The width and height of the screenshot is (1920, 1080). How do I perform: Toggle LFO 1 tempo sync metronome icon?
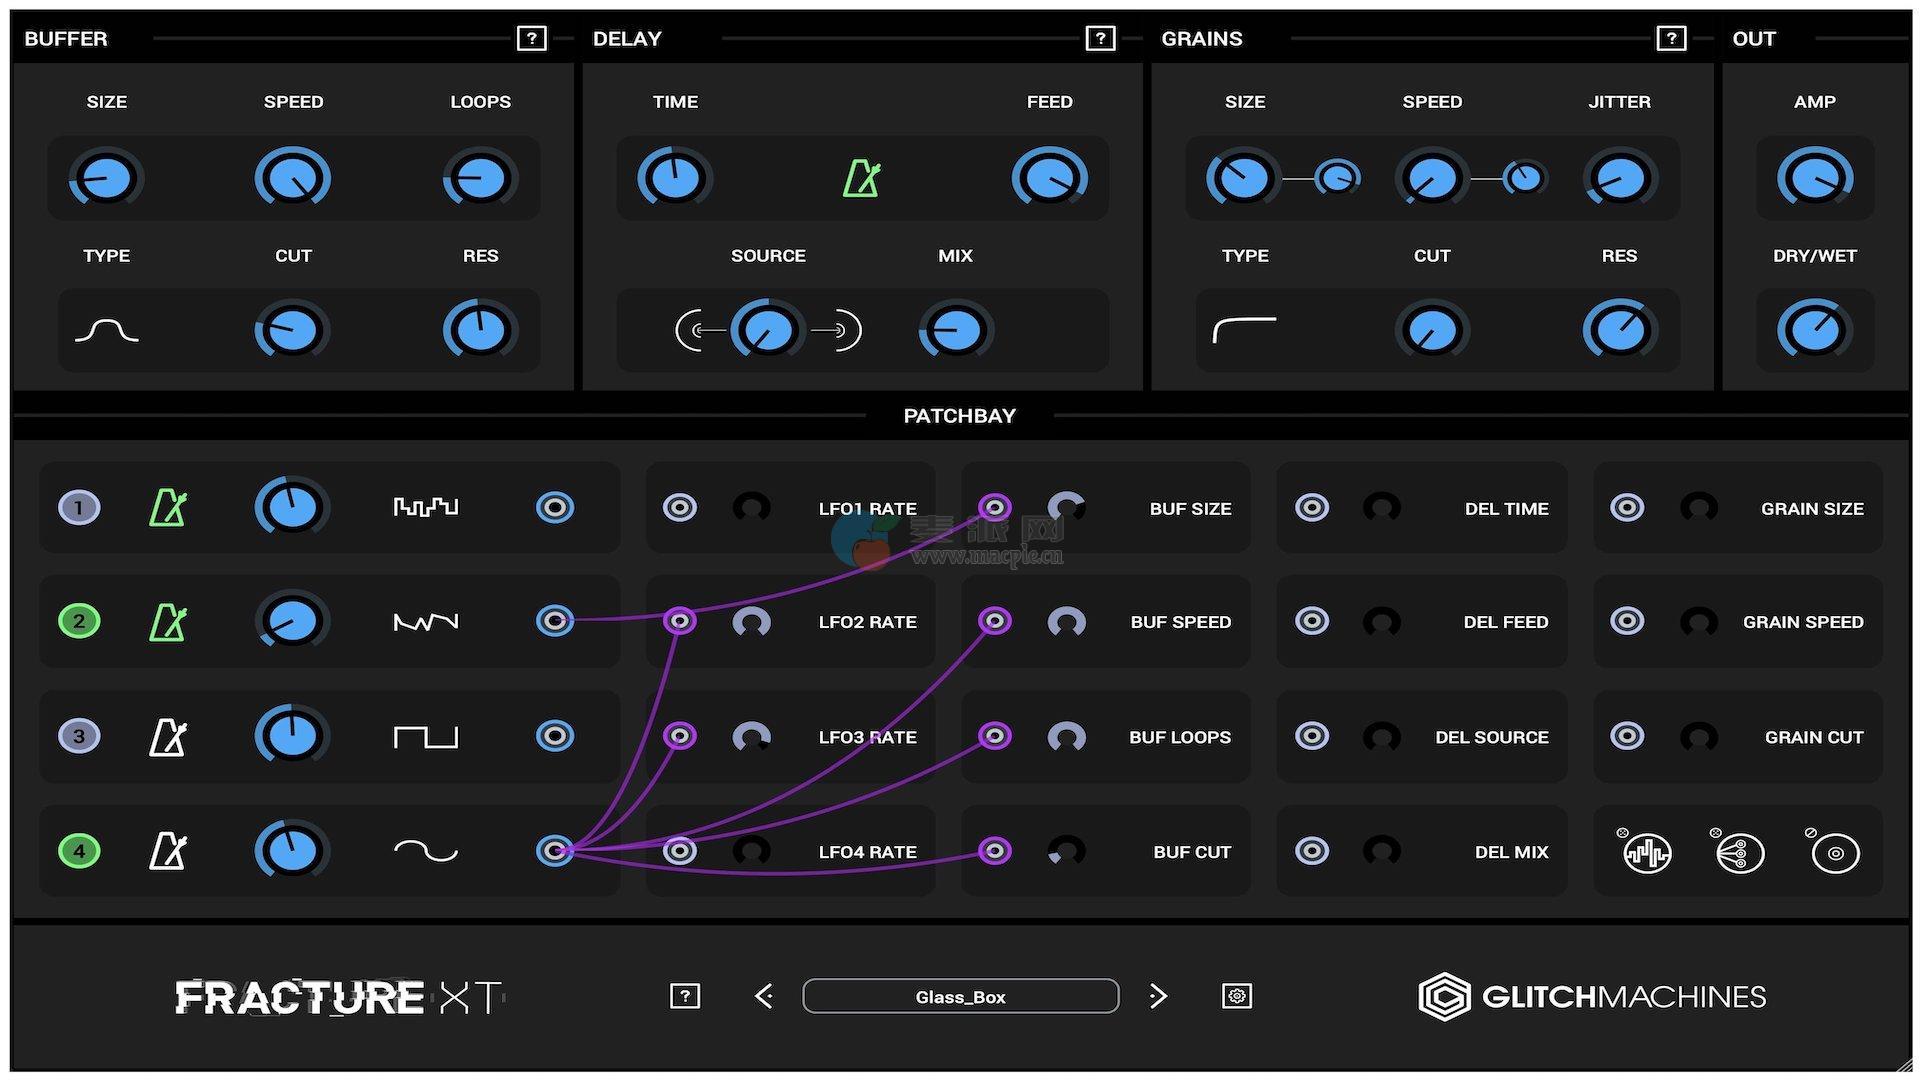coord(168,507)
